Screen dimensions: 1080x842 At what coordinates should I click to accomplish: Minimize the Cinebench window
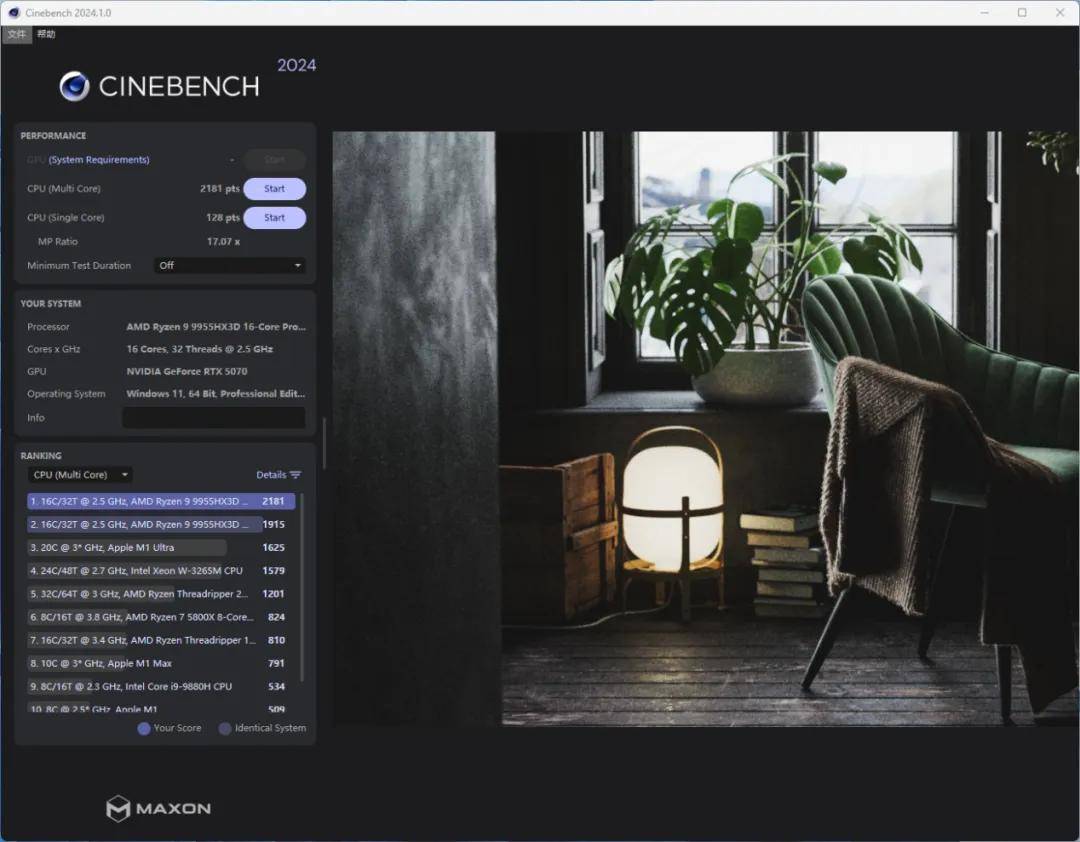(x=985, y=12)
